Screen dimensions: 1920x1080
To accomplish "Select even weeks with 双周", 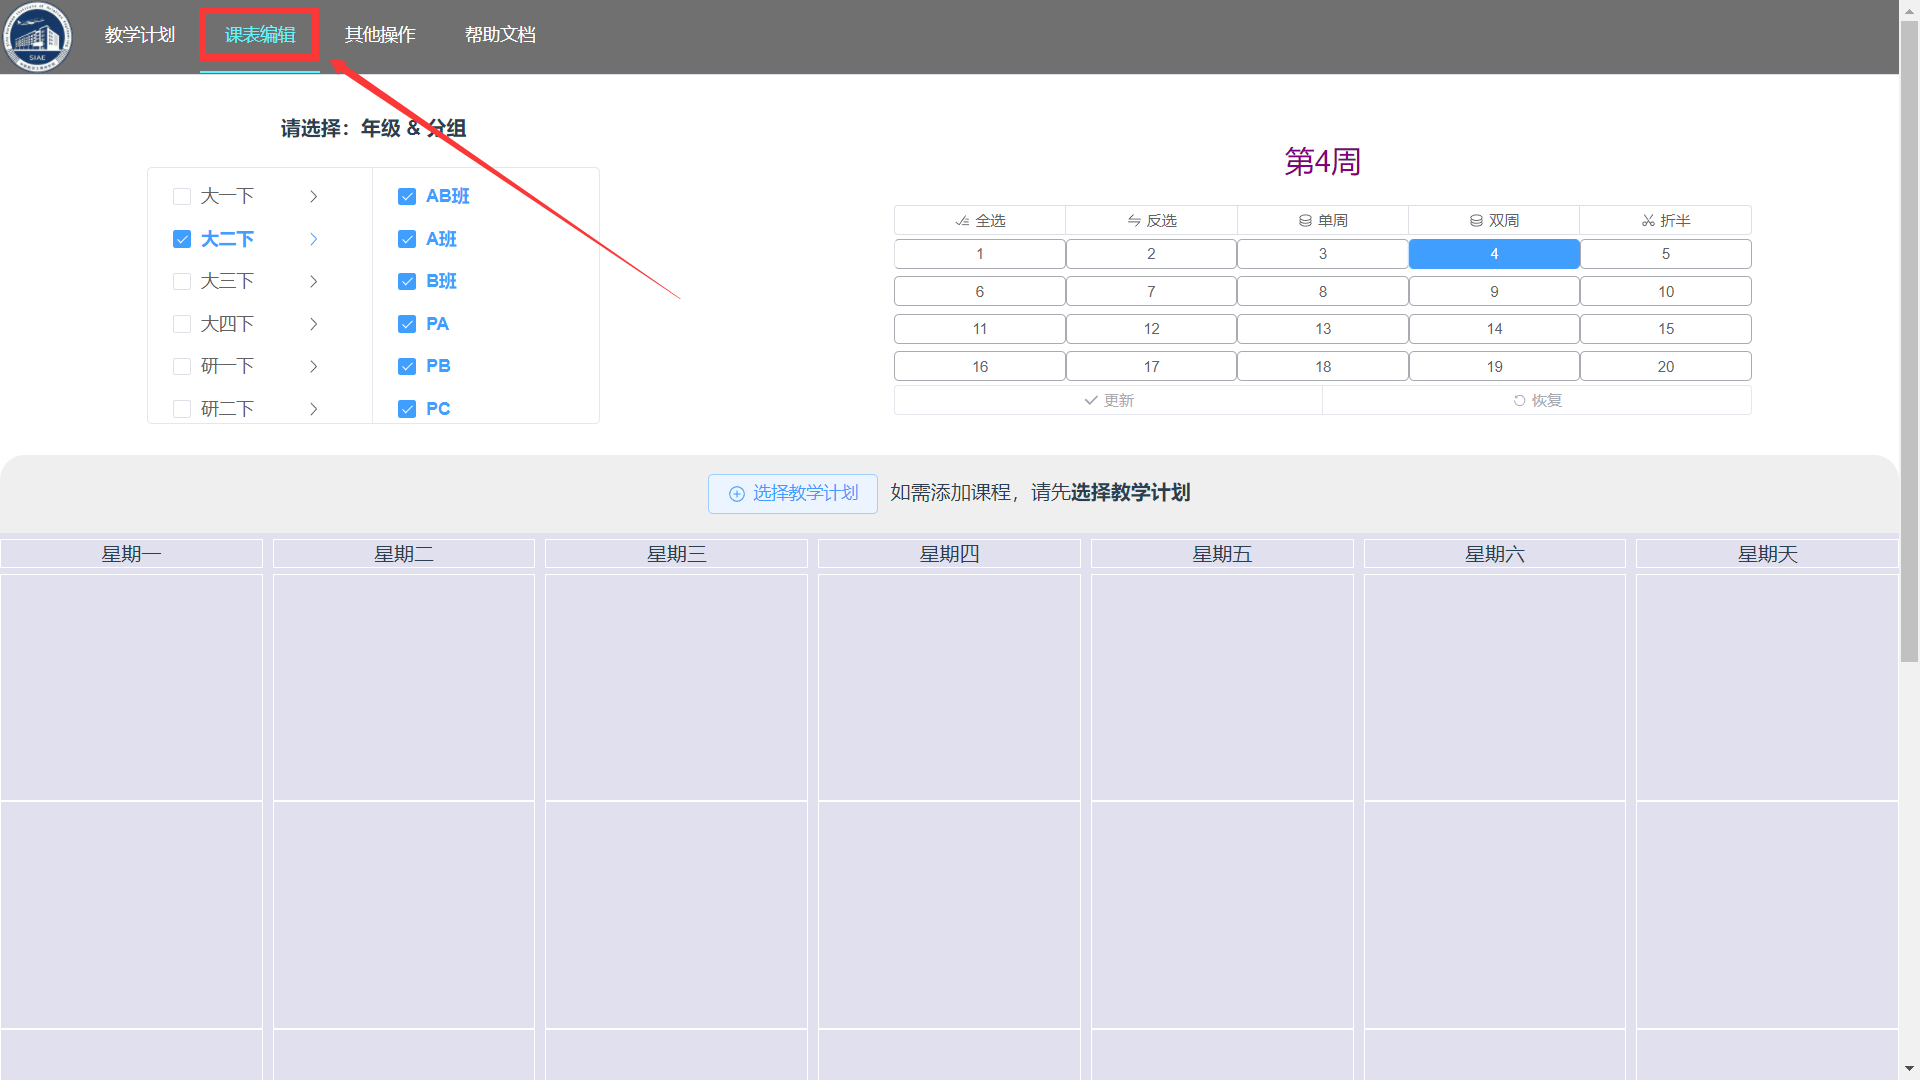I will click(x=1494, y=220).
